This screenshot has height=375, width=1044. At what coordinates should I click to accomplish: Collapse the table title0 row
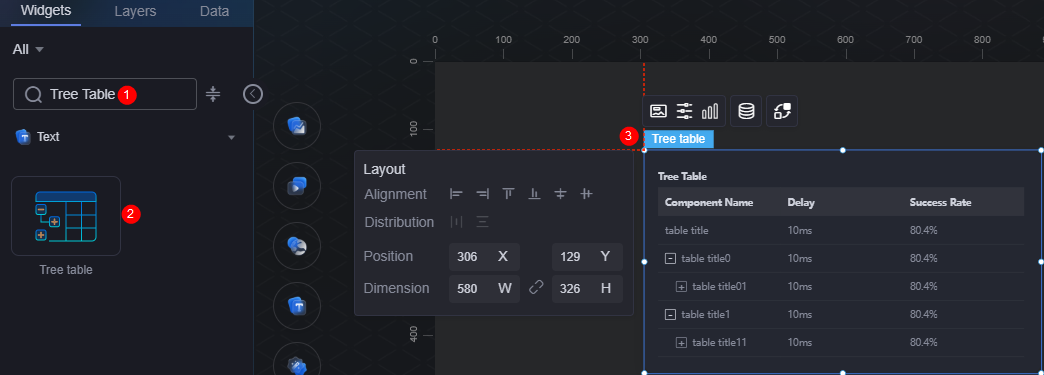tap(670, 258)
